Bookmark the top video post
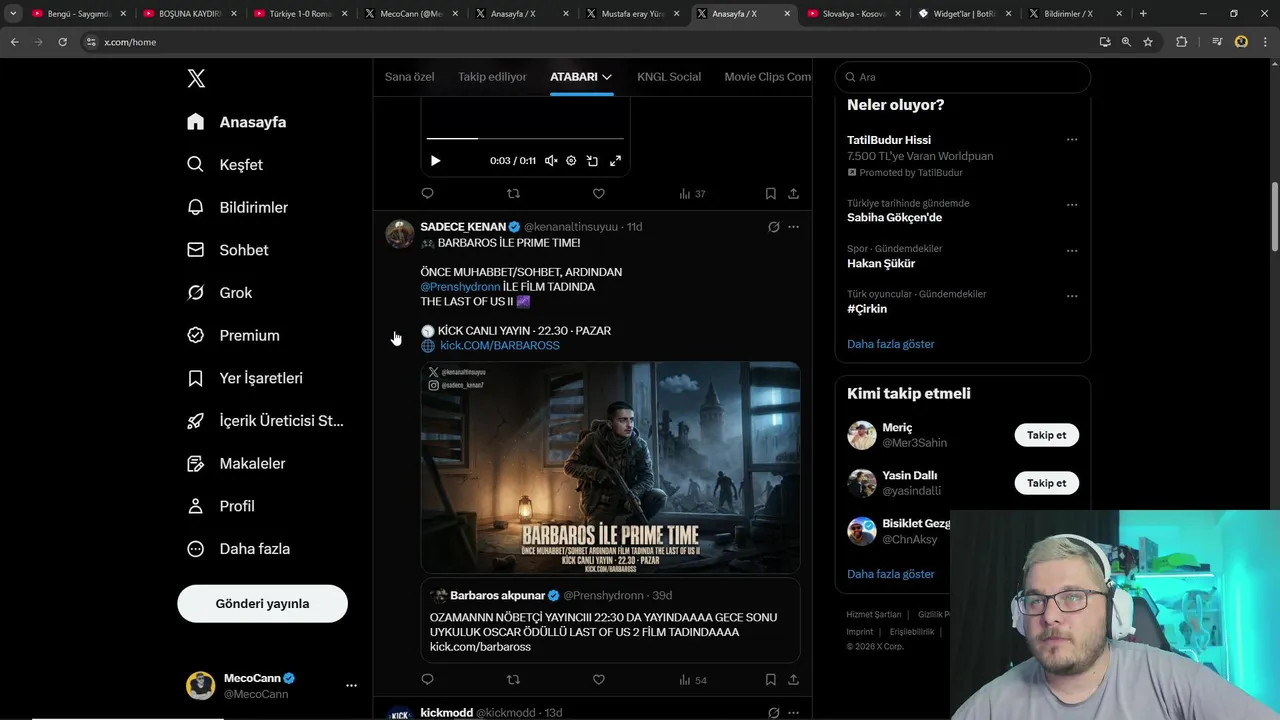This screenshot has width=1280, height=720. click(770, 194)
